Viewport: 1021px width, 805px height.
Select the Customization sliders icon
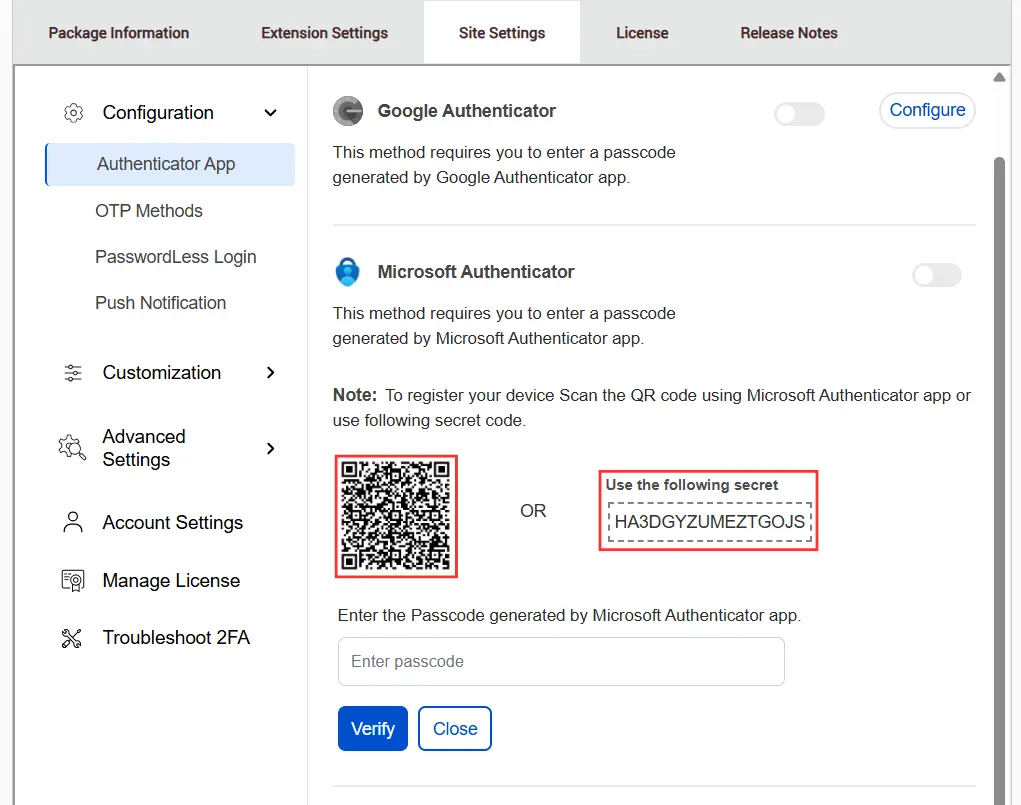pos(72,372)
